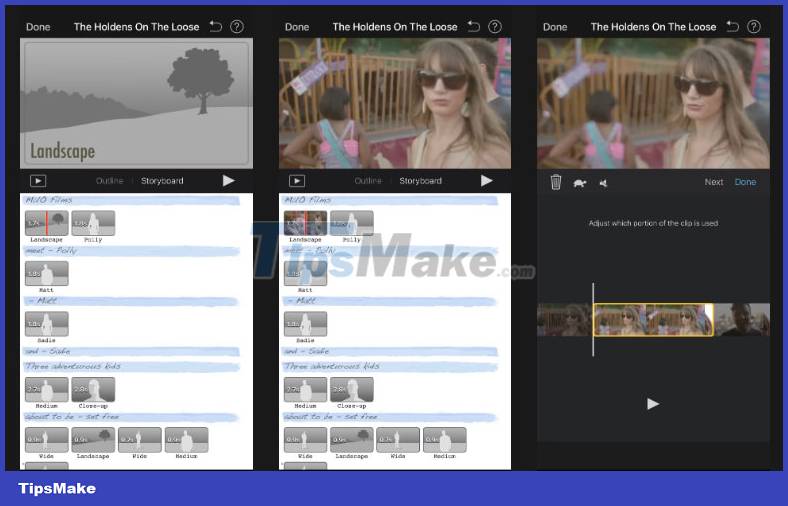Play the clip in the right panel
This screenshot has height=506, width=788.
[x=653, y=404]
